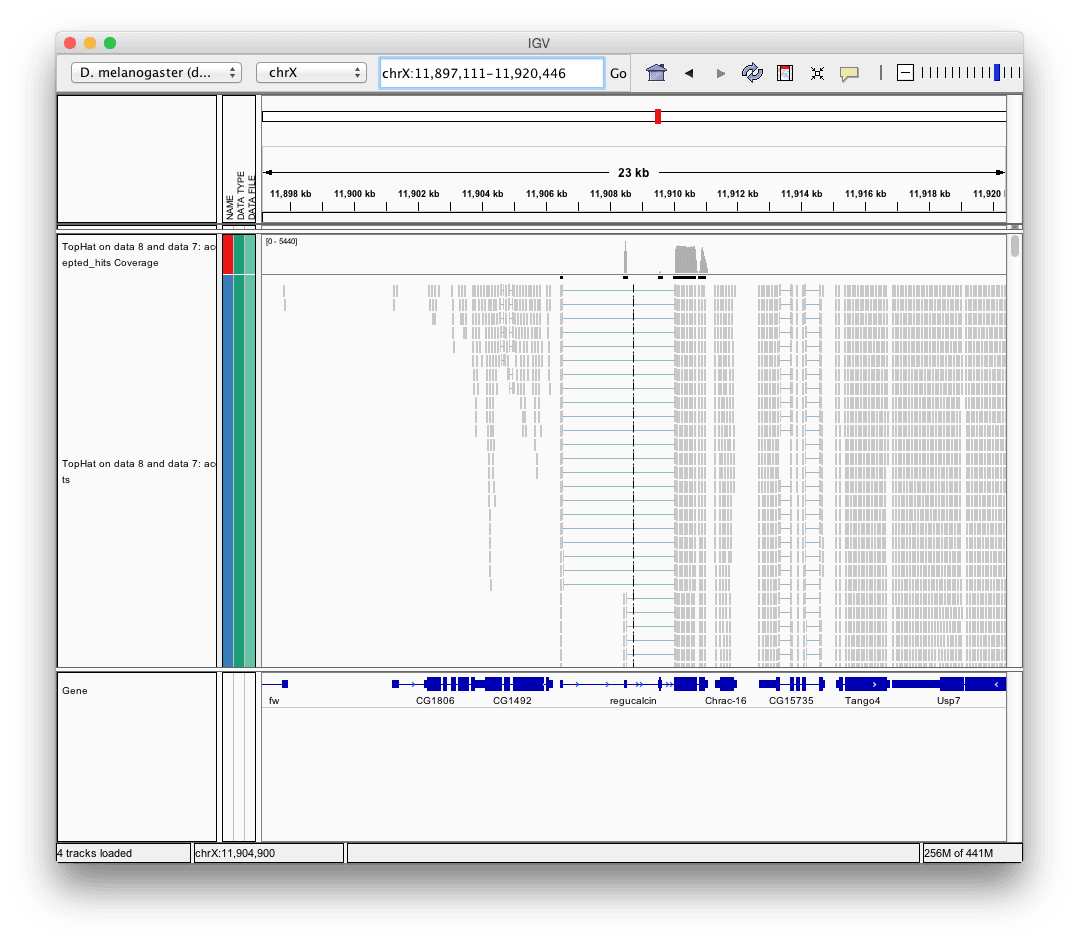Open the D. melanogaster genome dropdown
Viewport: 1079px width, 943px height.
point(156,73)
